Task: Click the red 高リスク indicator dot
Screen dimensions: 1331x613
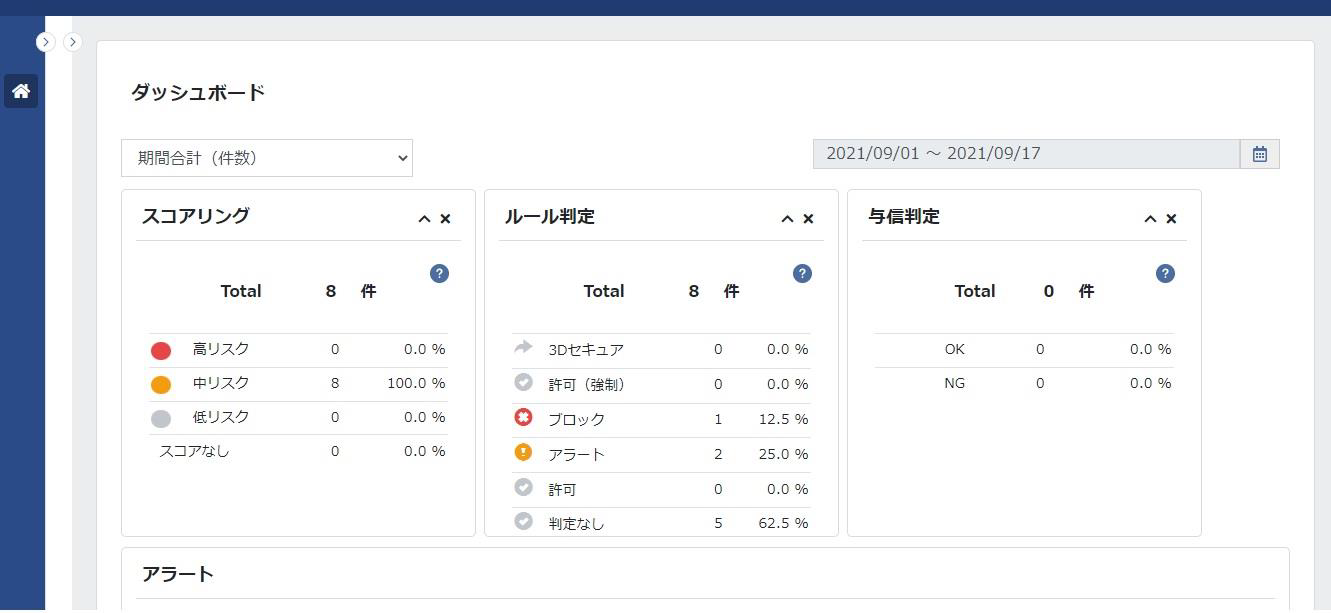Action: [x=161, y=351]
